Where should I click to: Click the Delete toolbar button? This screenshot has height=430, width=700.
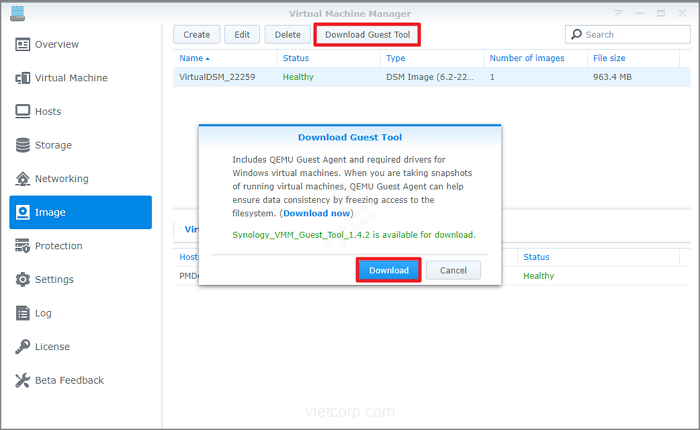[287, 35]
